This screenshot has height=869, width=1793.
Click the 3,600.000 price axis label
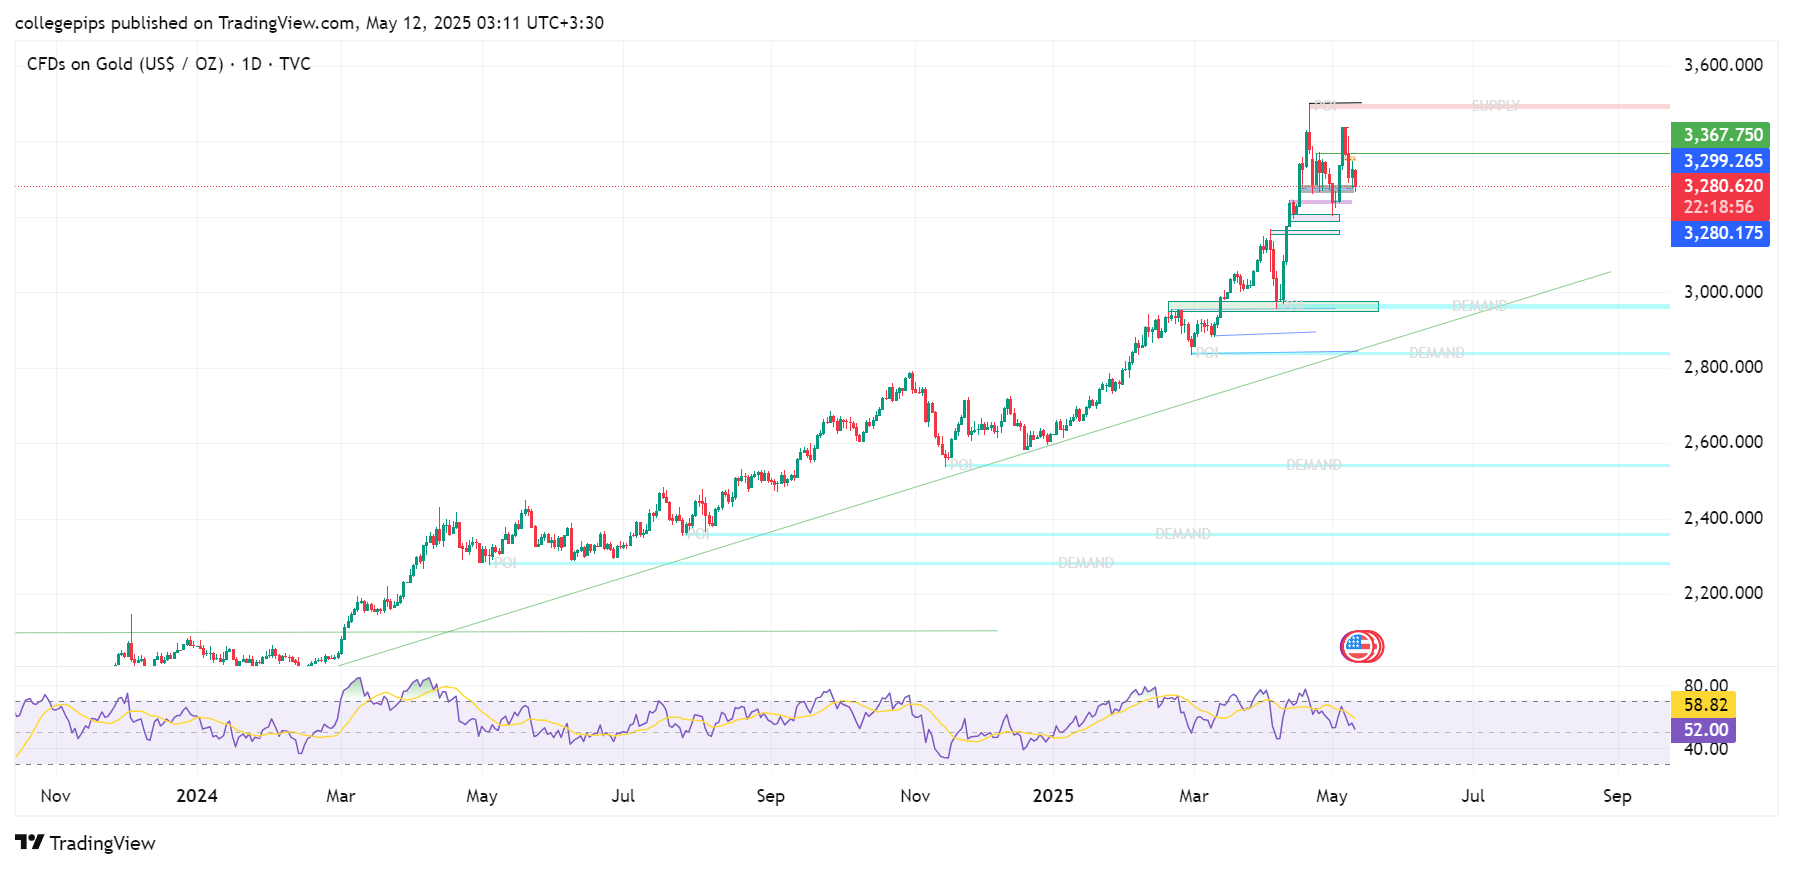[1723, 65]
